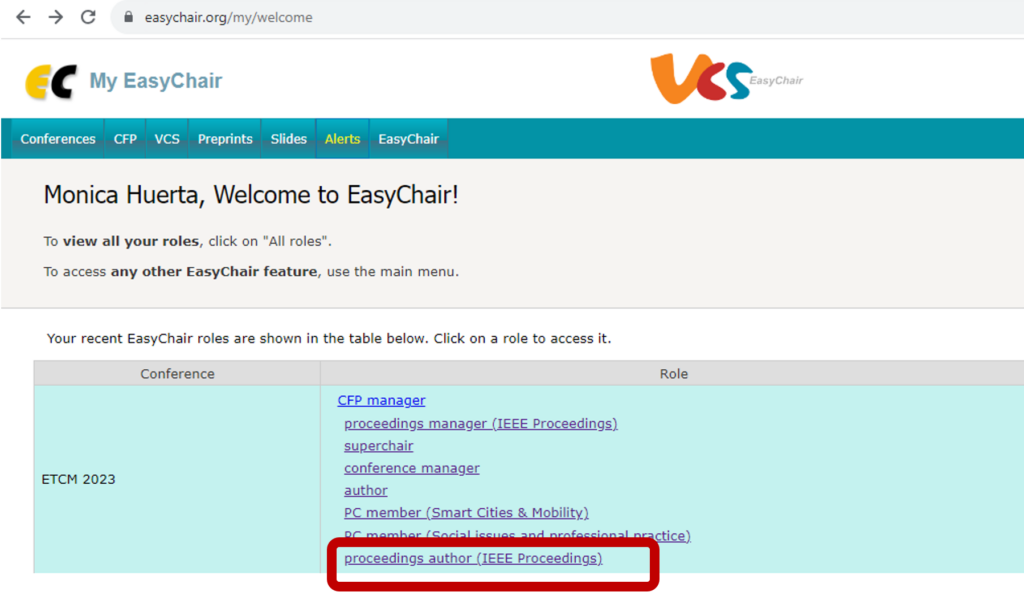
Task: Click the Role column header
Action: [673, 374]
